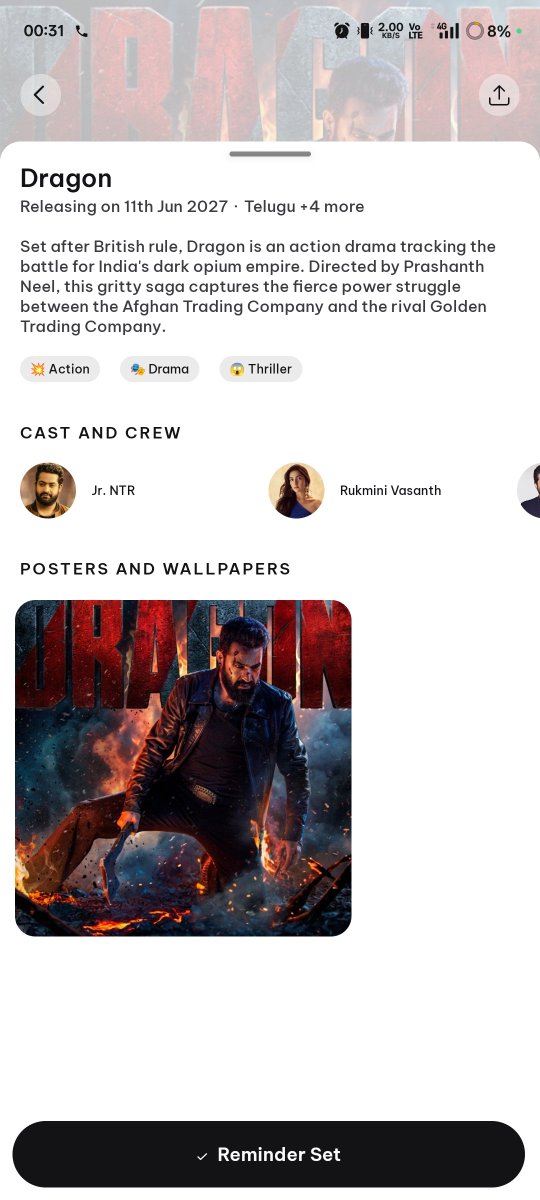The image size is (540, 1200).
Task: Tap the vibrate mode status icon
Action: (x=364, y=31)
